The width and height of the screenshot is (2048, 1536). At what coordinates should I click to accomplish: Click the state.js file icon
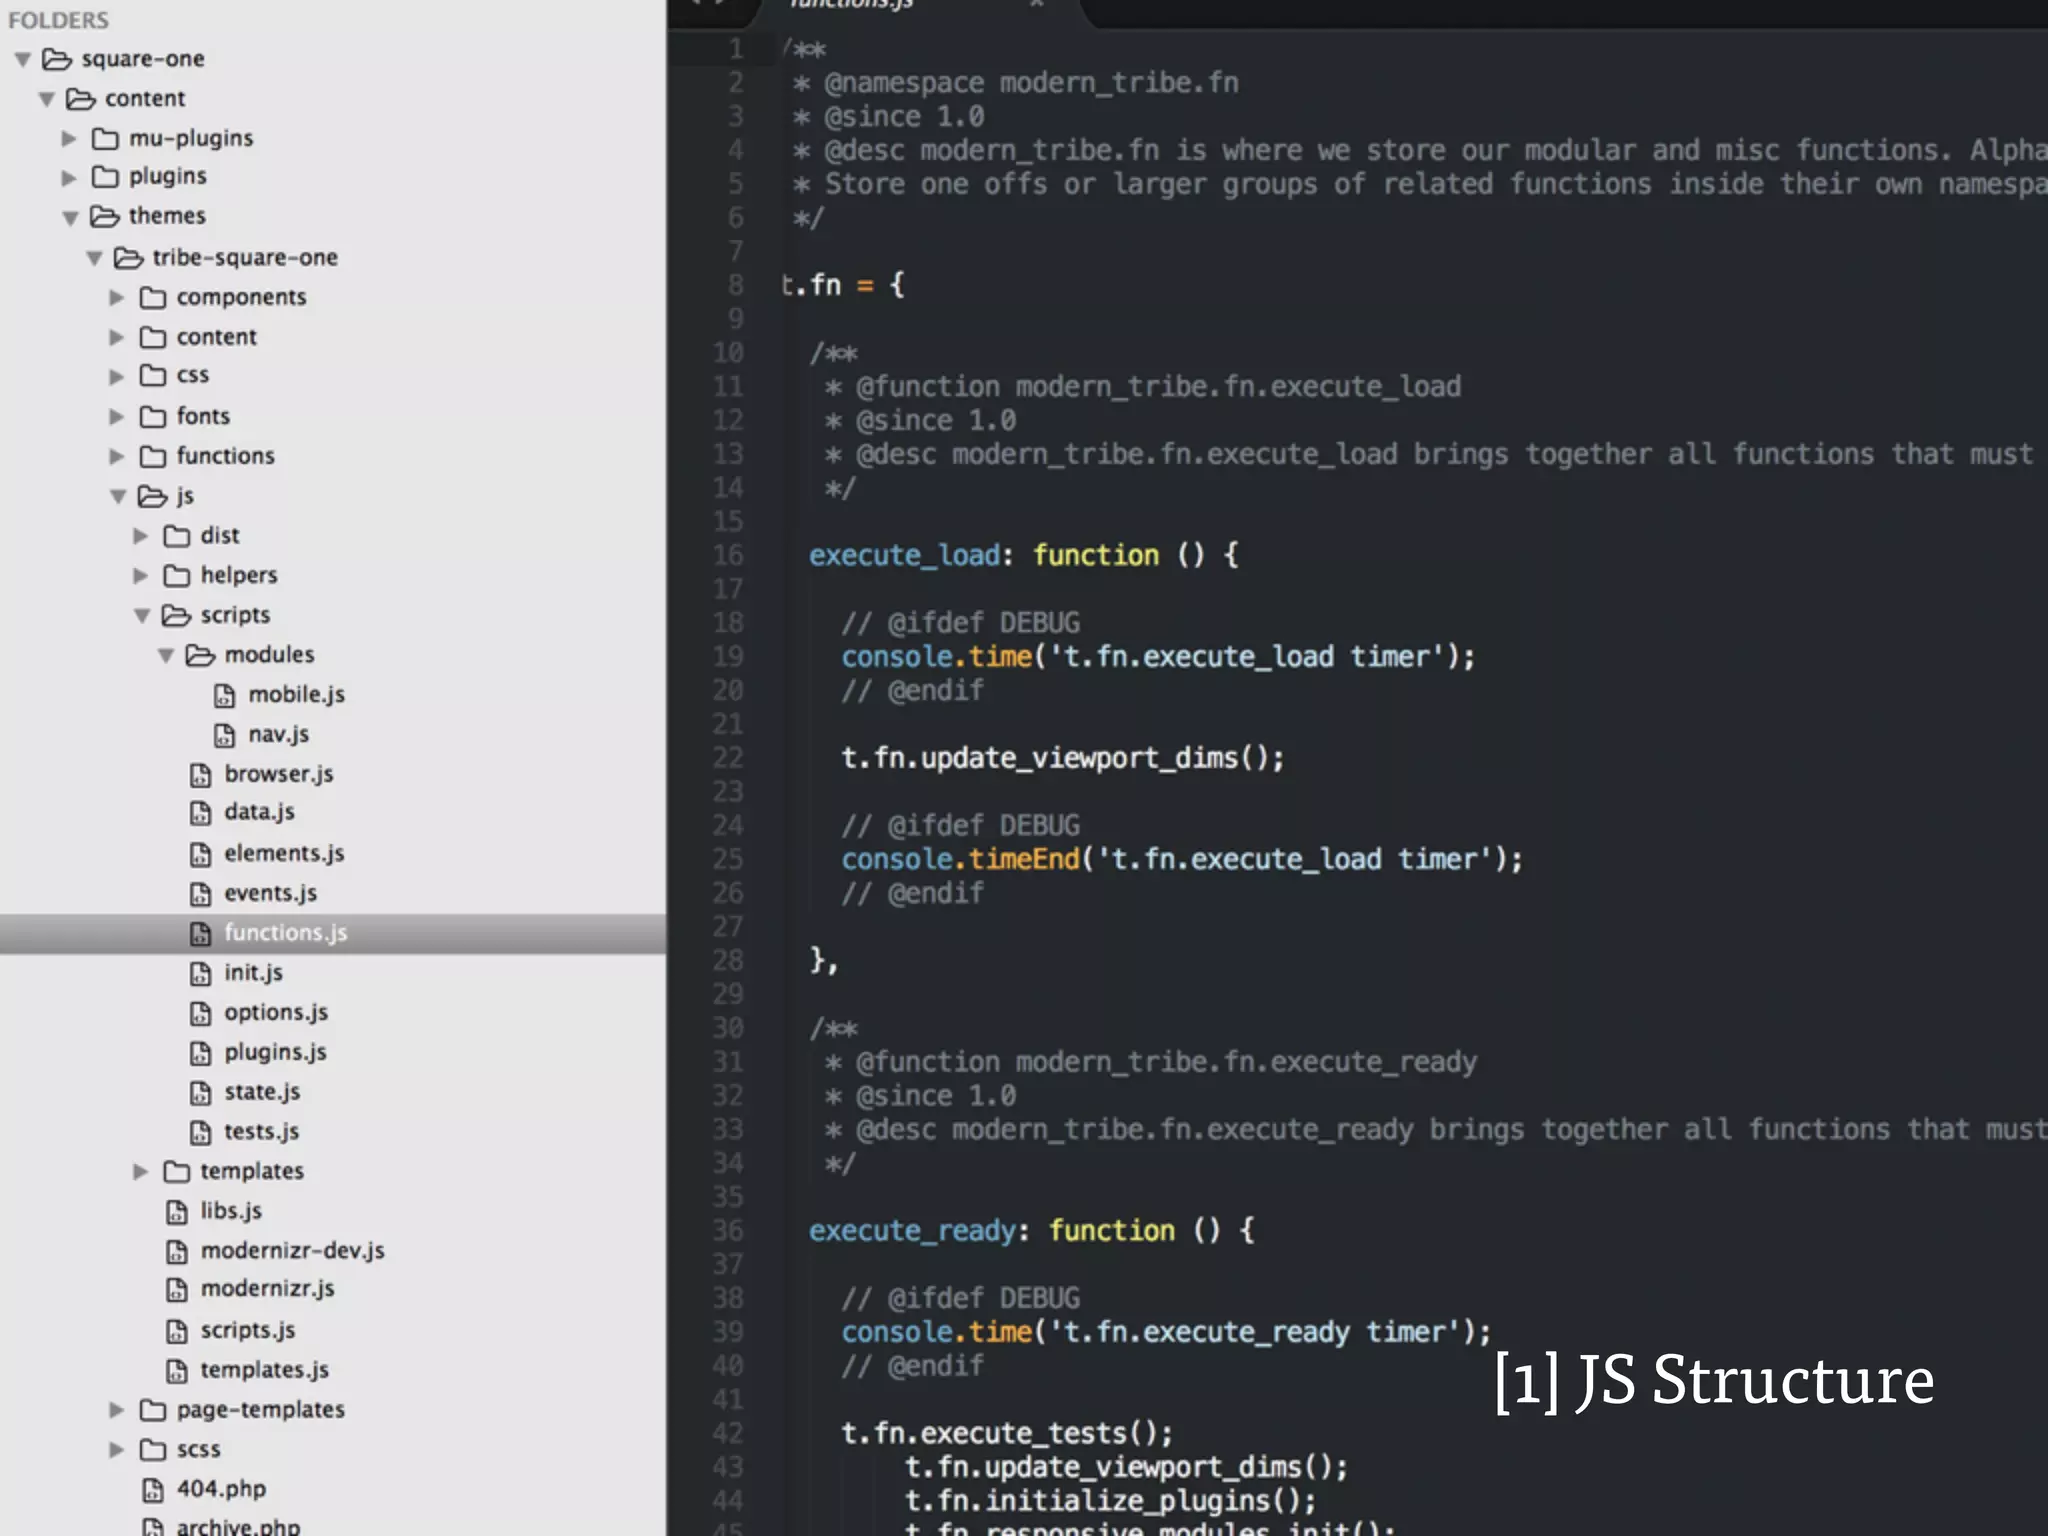[201, 1092]
